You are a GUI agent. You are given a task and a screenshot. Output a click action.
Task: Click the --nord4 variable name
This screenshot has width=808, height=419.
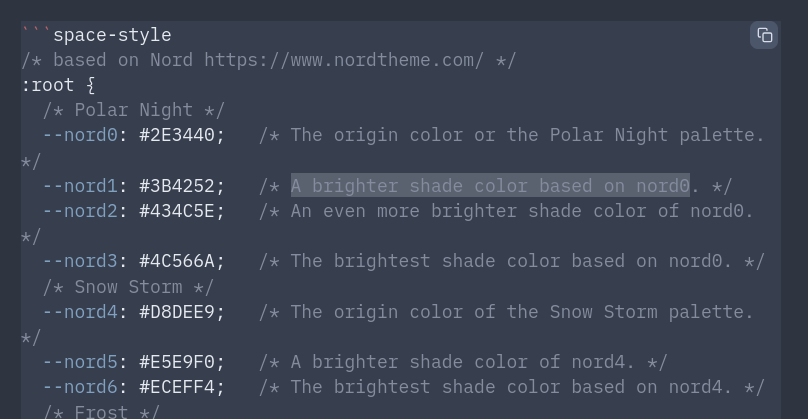pos(80,312)
